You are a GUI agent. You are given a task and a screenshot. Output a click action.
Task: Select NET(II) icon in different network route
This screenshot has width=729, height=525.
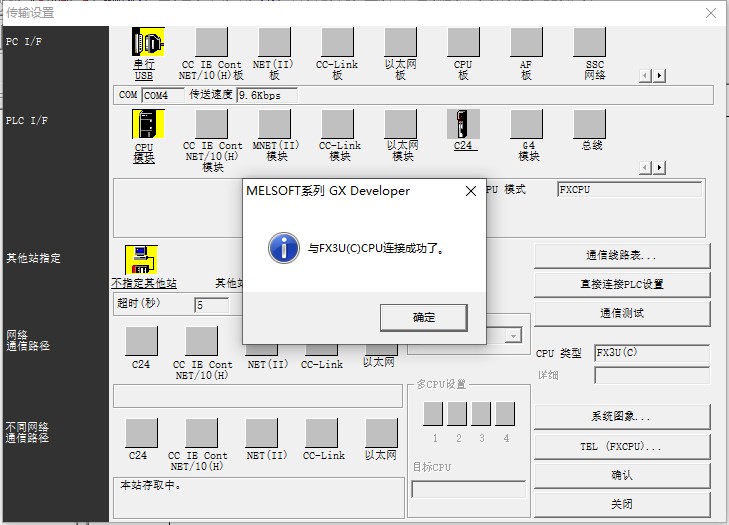[x=262, y=432]
